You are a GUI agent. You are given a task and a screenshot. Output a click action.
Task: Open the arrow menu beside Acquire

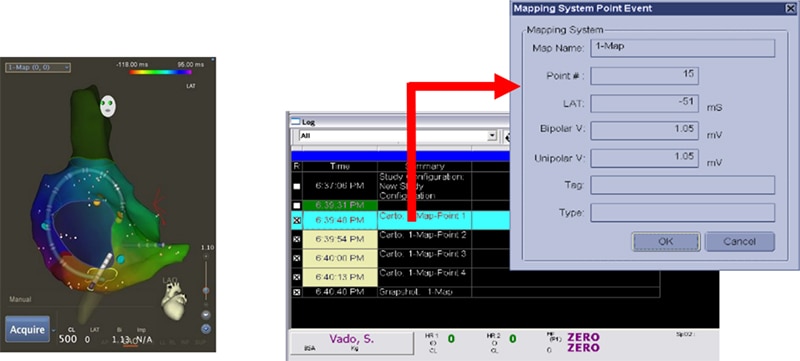(x=54, y=330)
